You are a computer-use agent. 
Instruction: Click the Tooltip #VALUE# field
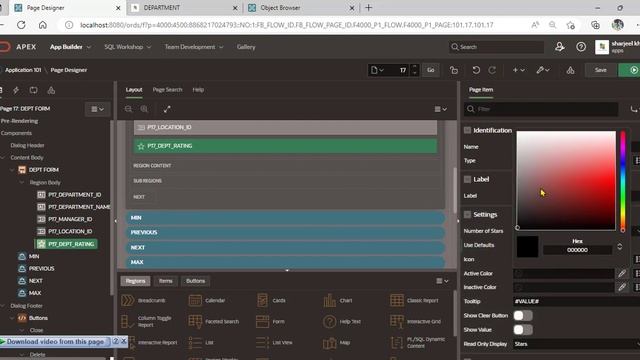coord(576,301)
